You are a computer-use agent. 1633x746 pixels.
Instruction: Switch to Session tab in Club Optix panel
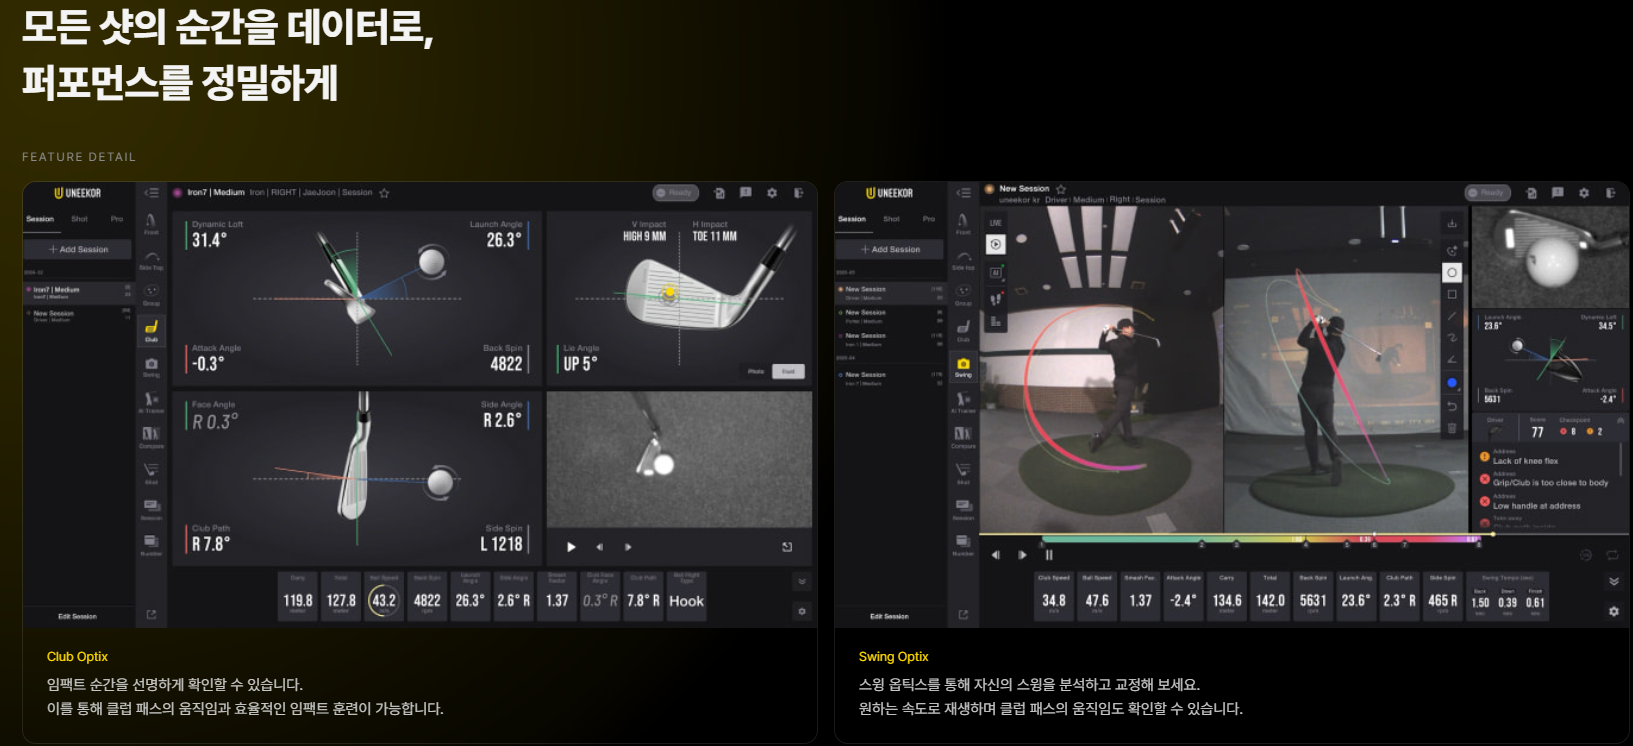40,219
